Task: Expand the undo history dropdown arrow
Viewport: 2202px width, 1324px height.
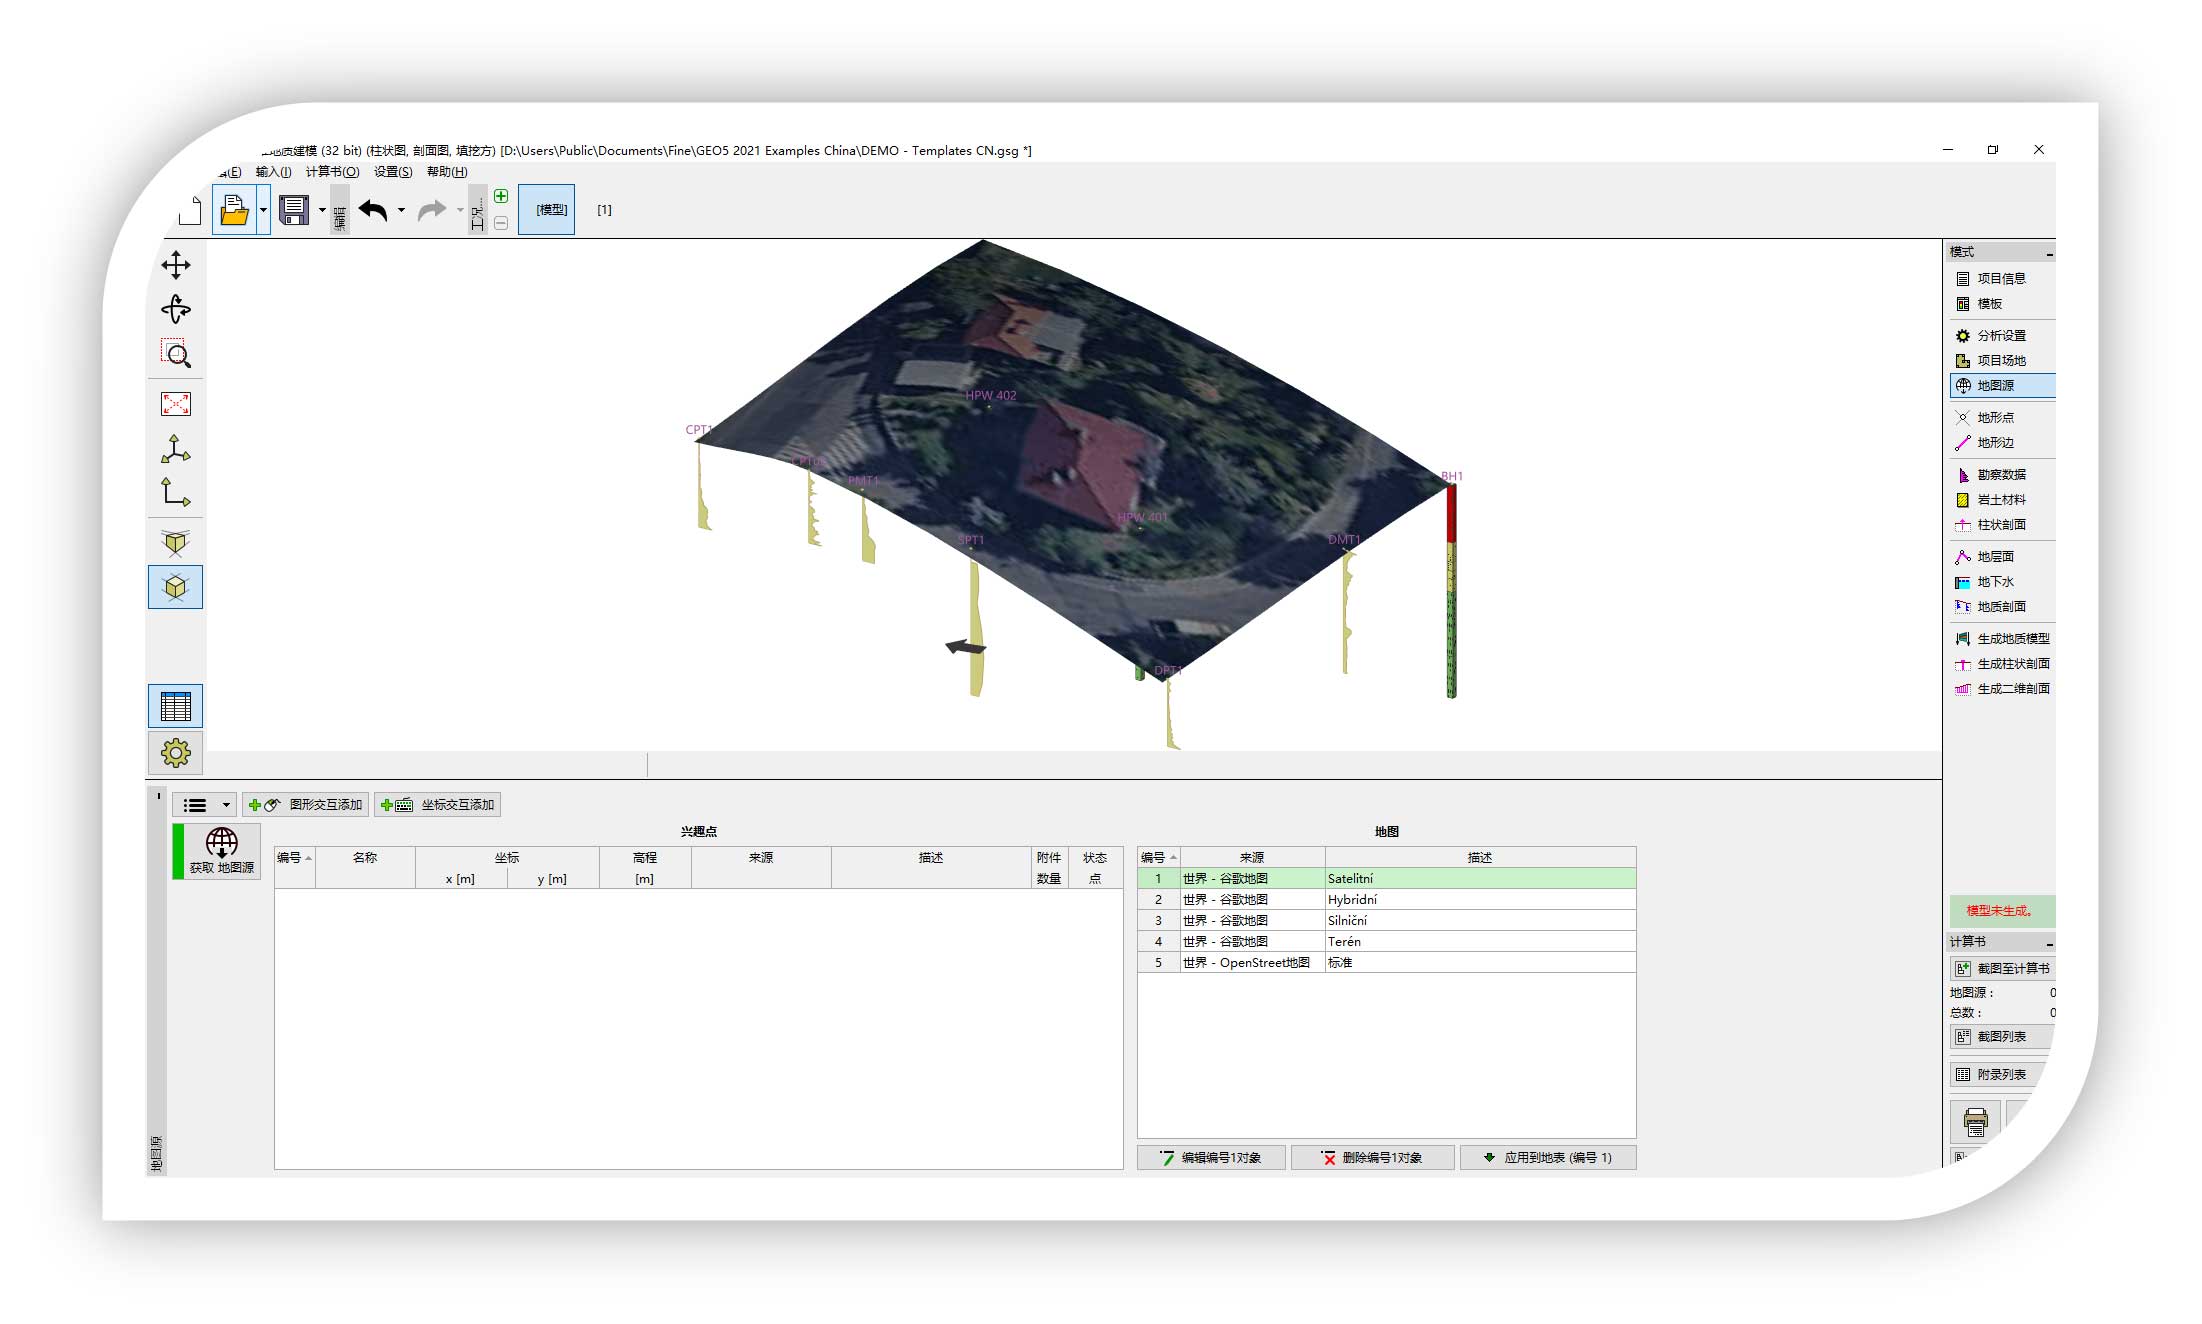Action: pyautogui.click(x=401, y=210)
